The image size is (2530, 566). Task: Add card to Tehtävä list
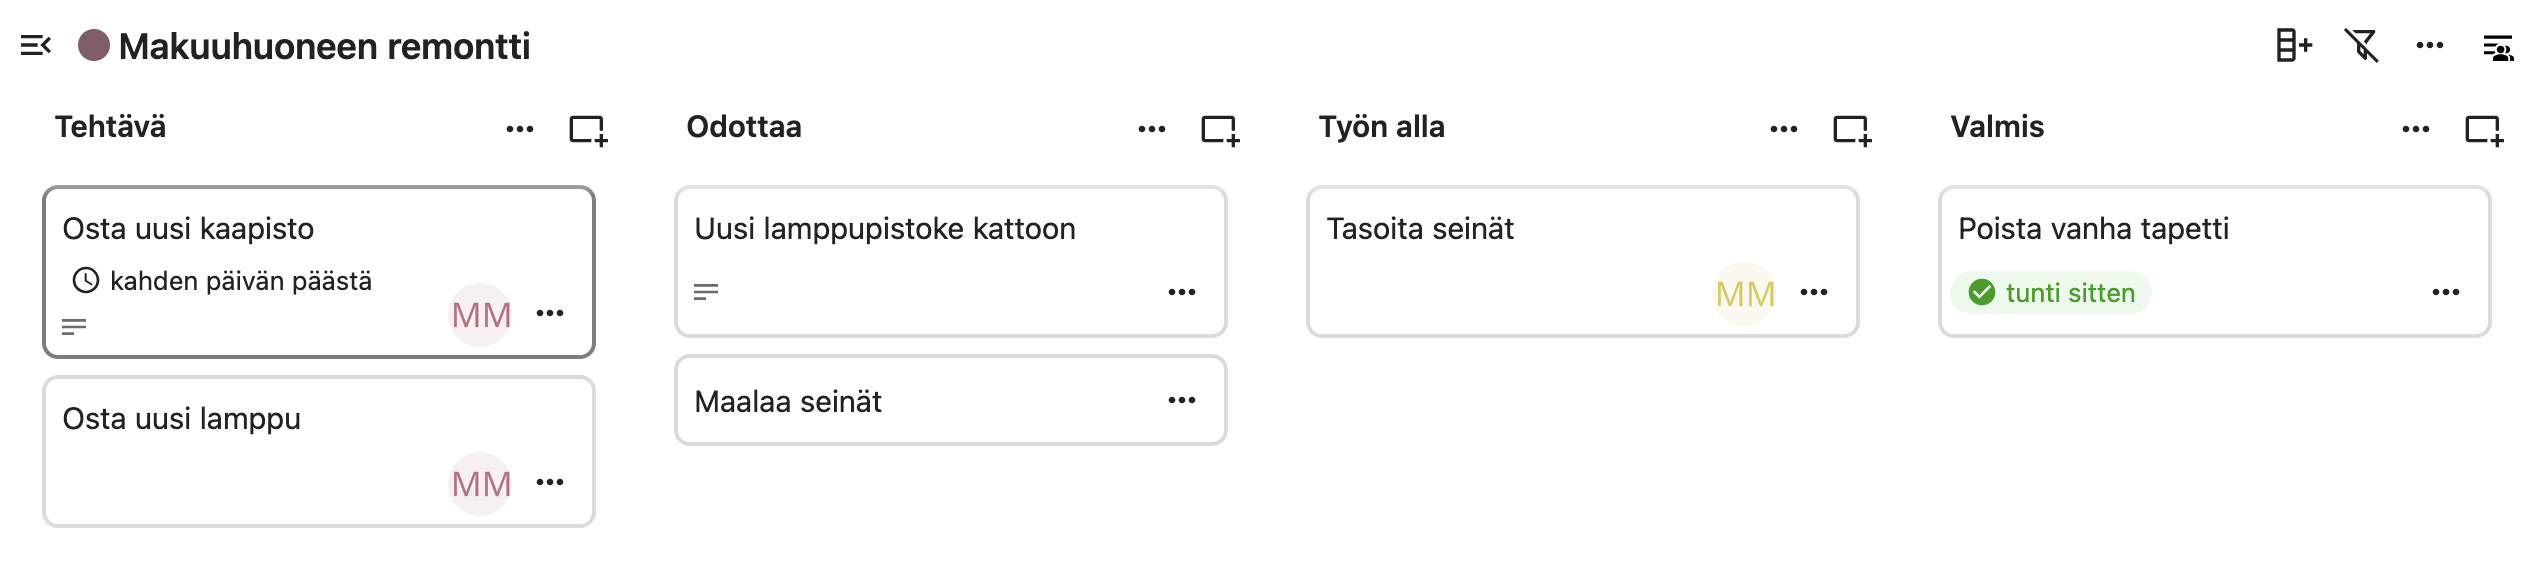click(588, 130)
